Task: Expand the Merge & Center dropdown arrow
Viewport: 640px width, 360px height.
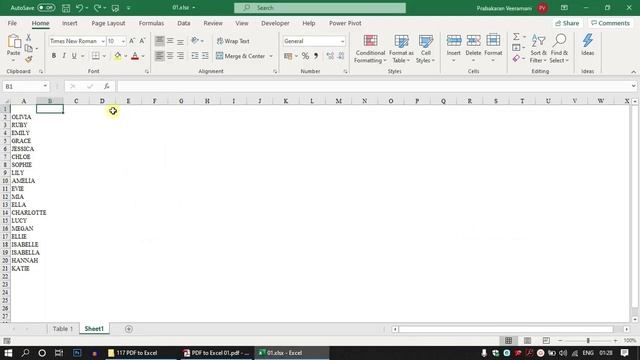Action: point(271,56)
